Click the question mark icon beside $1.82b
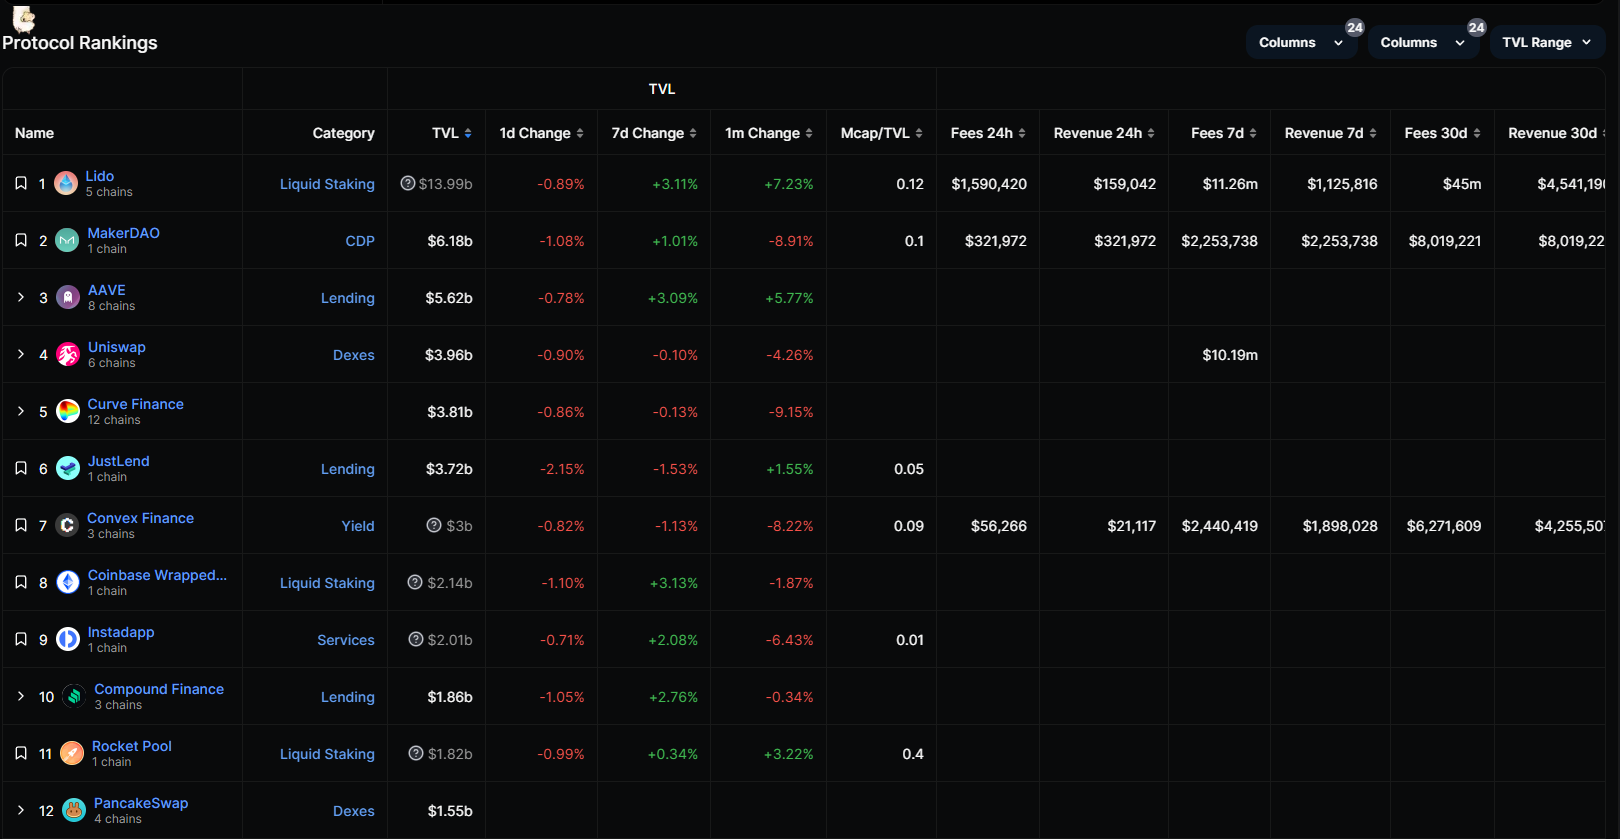Screen dimensions: 1620x839 416,753
